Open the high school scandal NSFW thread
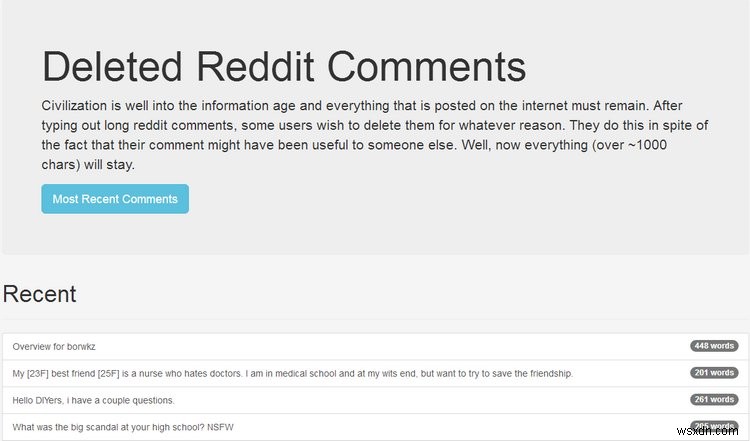Image resolution: width=750 pixels, height=441 pixels. [123, 427]
